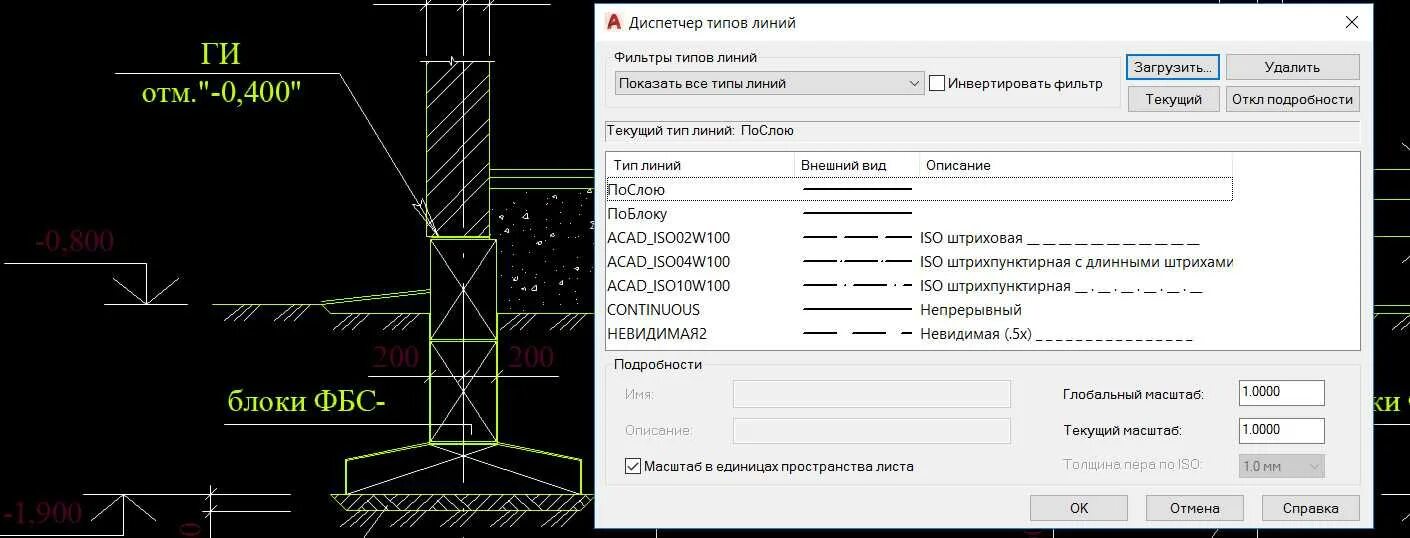The height and width of the screenshot is (538, 1410).
Task: Click the Отмена button
Action: pyautogui.click(x=1195, y=508)
